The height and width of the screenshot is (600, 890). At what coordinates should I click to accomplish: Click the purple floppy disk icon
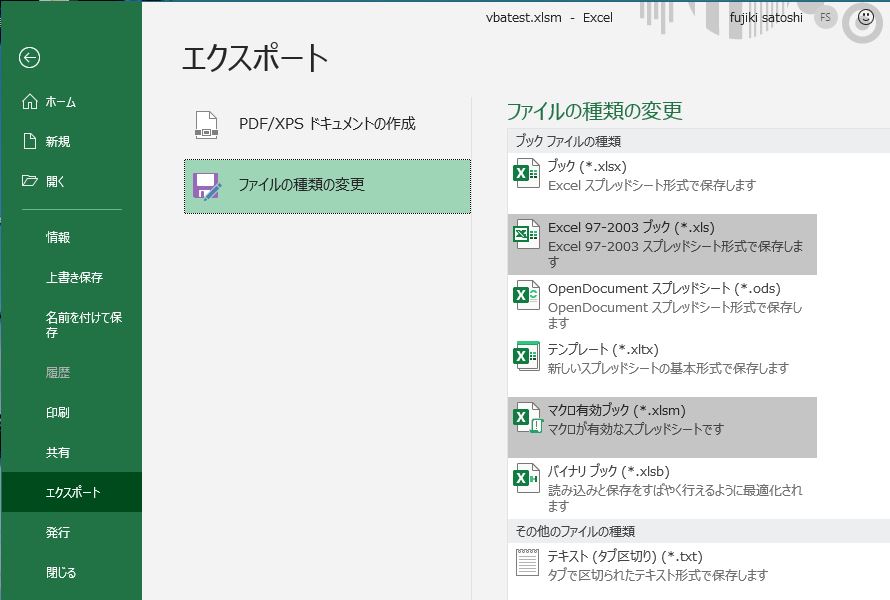coord(206,186)
